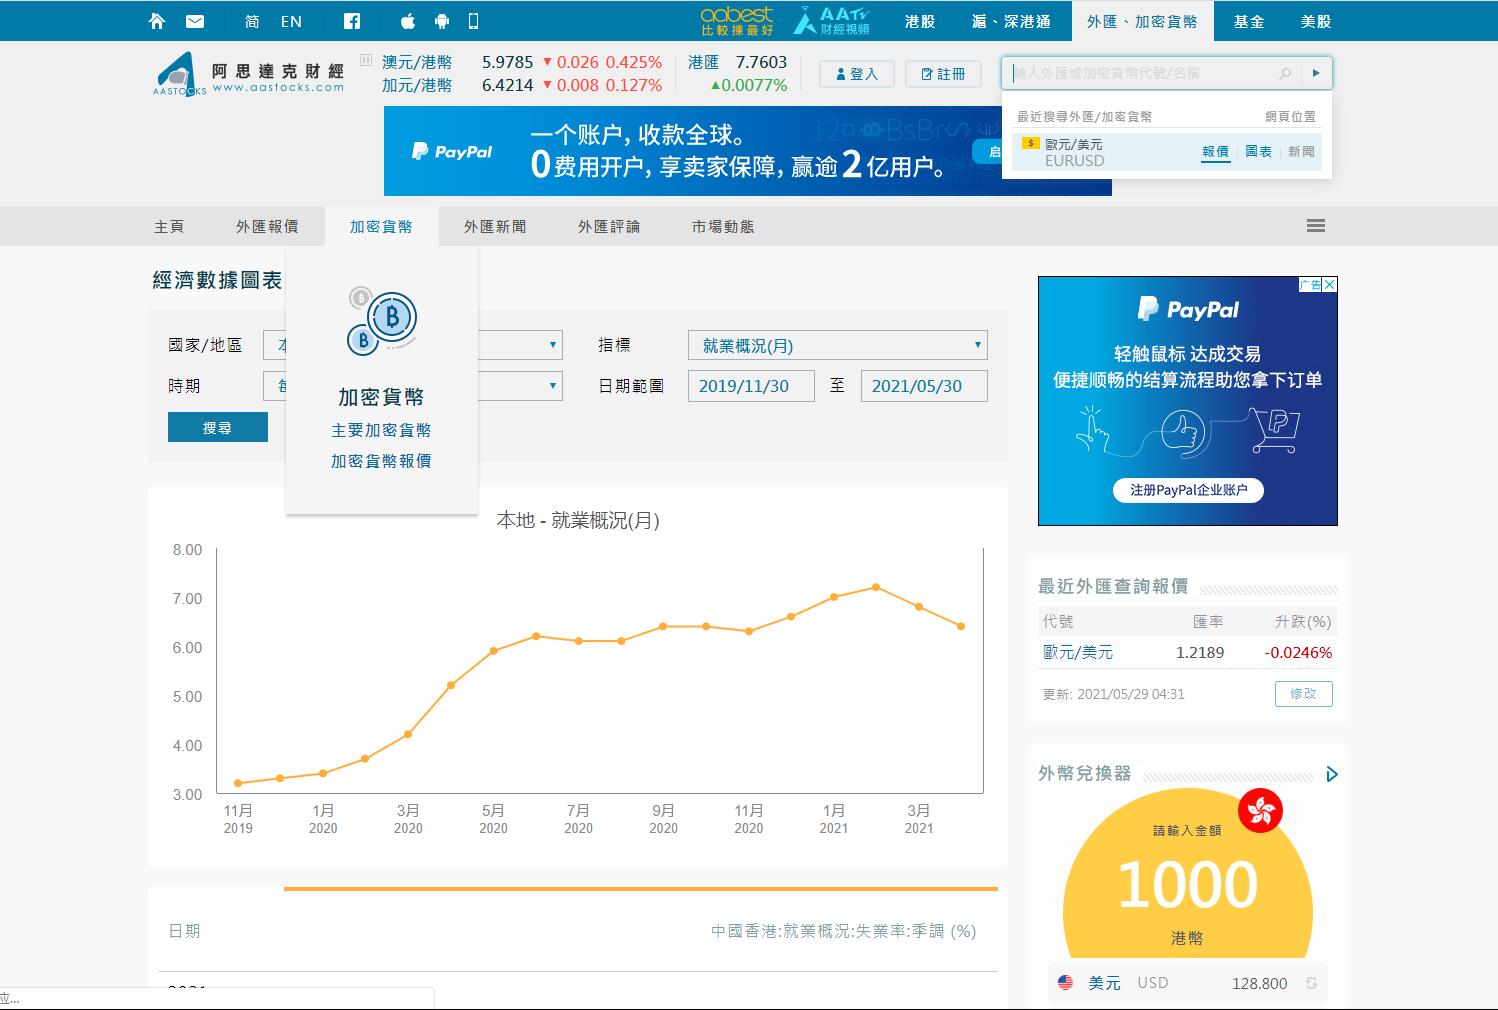
Task: Expand the 外幣兌換器 arrow
Action: 1331,774
